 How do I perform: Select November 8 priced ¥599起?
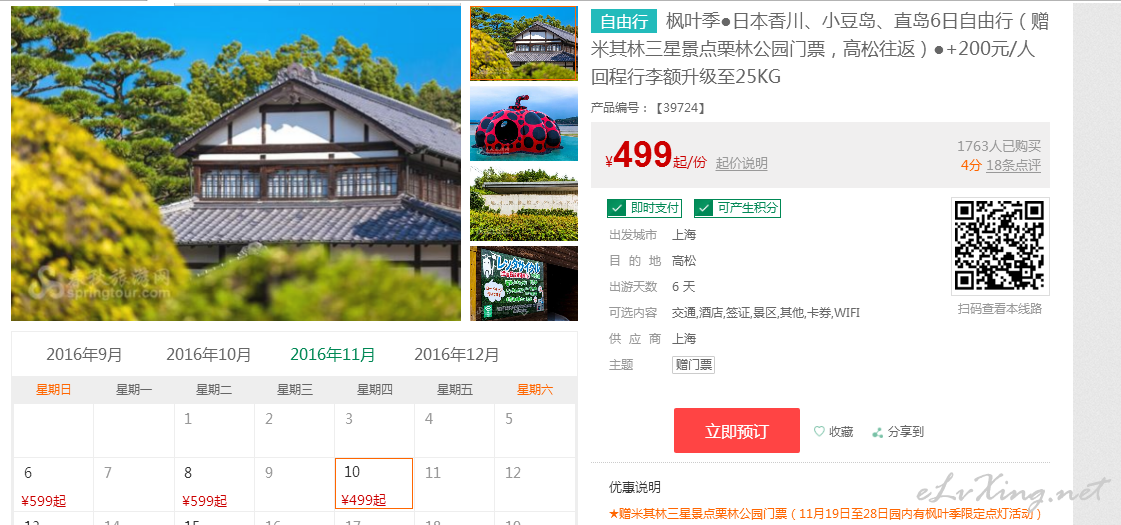click(214, 484)
